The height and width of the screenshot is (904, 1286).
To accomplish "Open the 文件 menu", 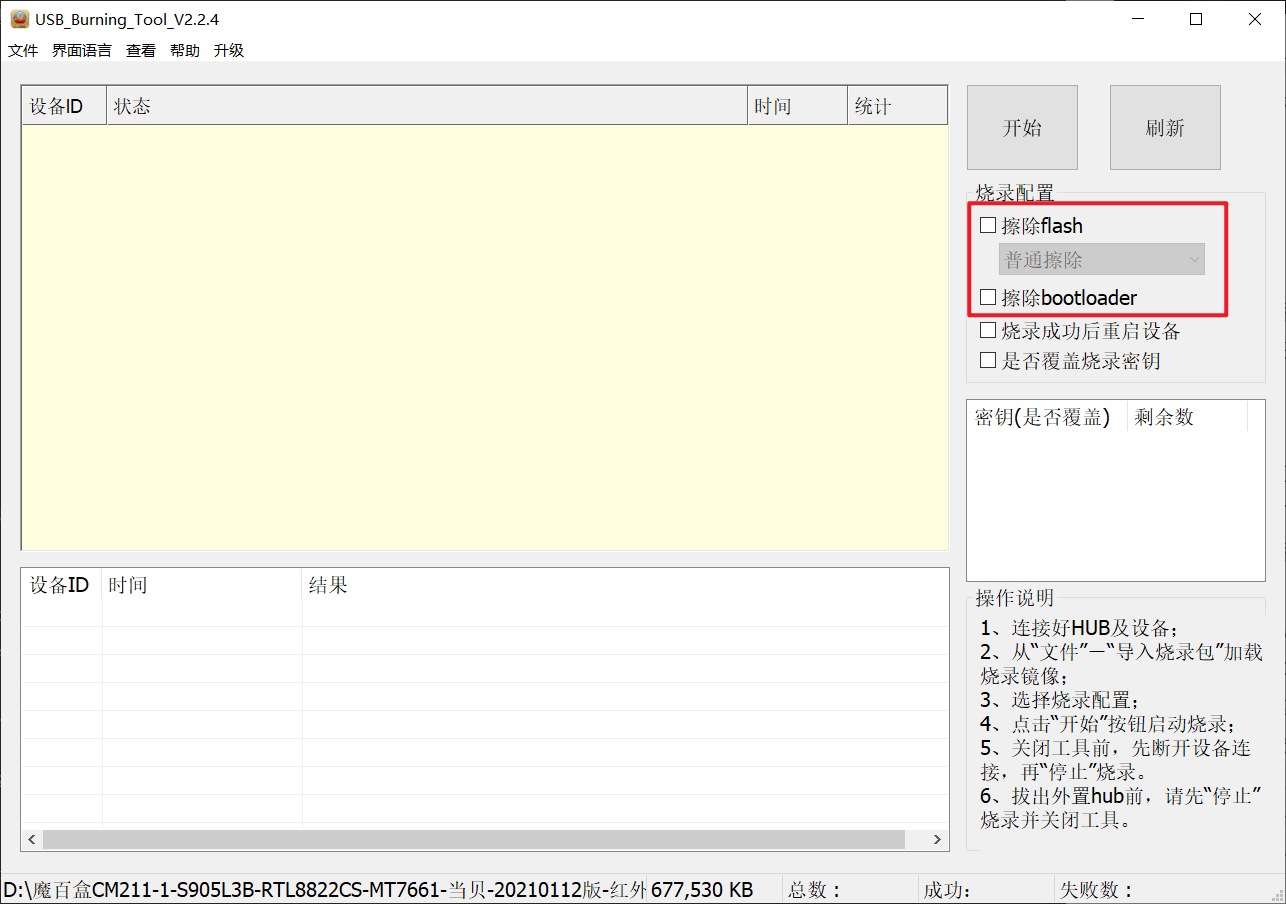I will pos(23,51).
